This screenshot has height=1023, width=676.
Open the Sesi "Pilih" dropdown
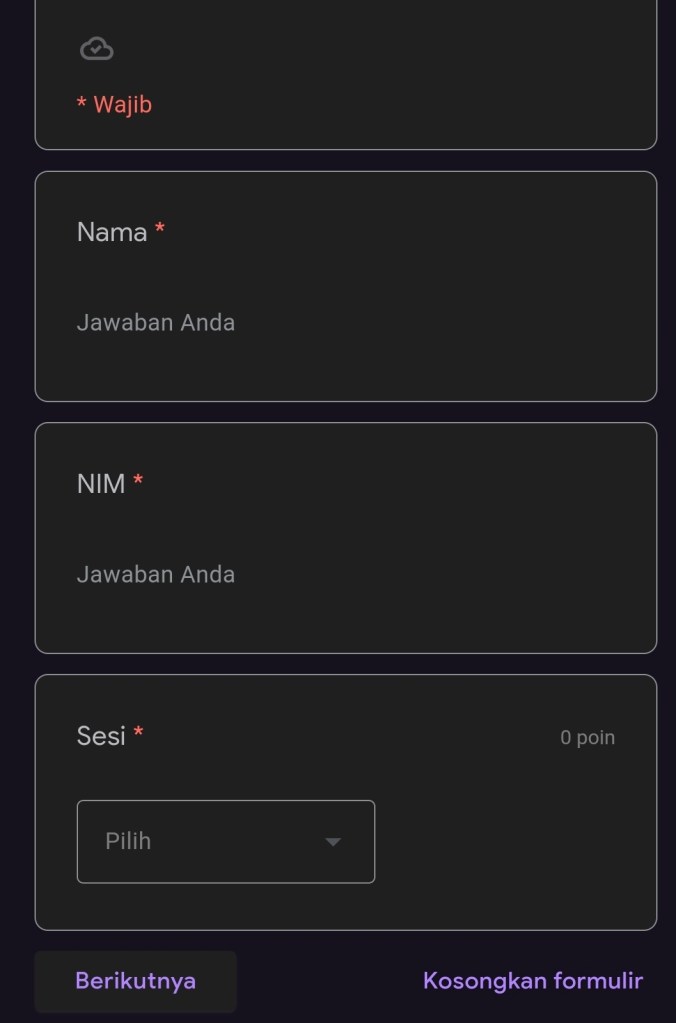[225, 841]
